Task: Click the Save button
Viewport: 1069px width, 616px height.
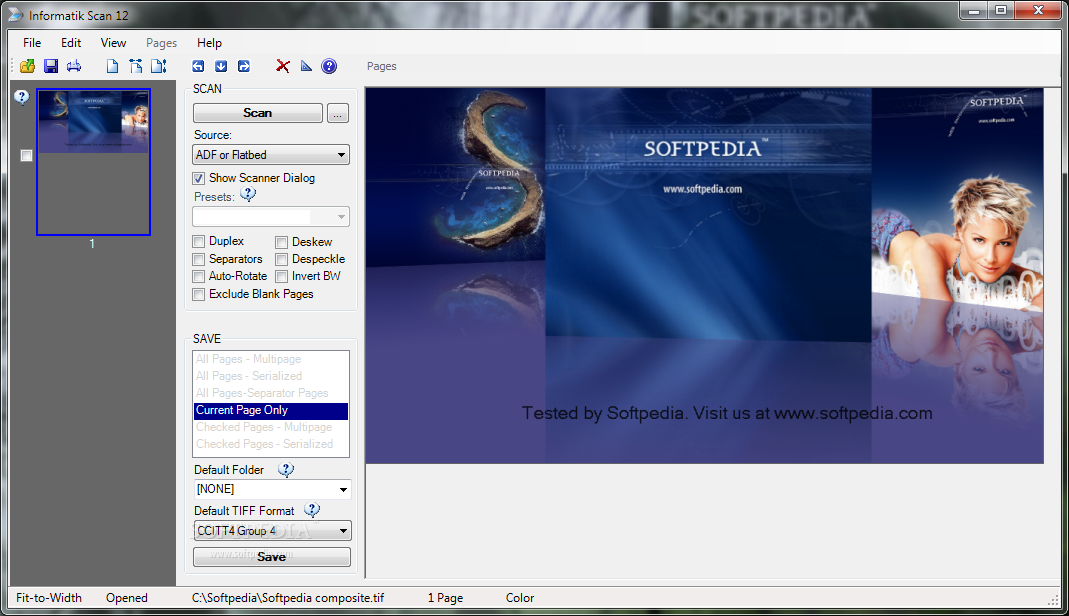Action: click(x=272, y=557)
